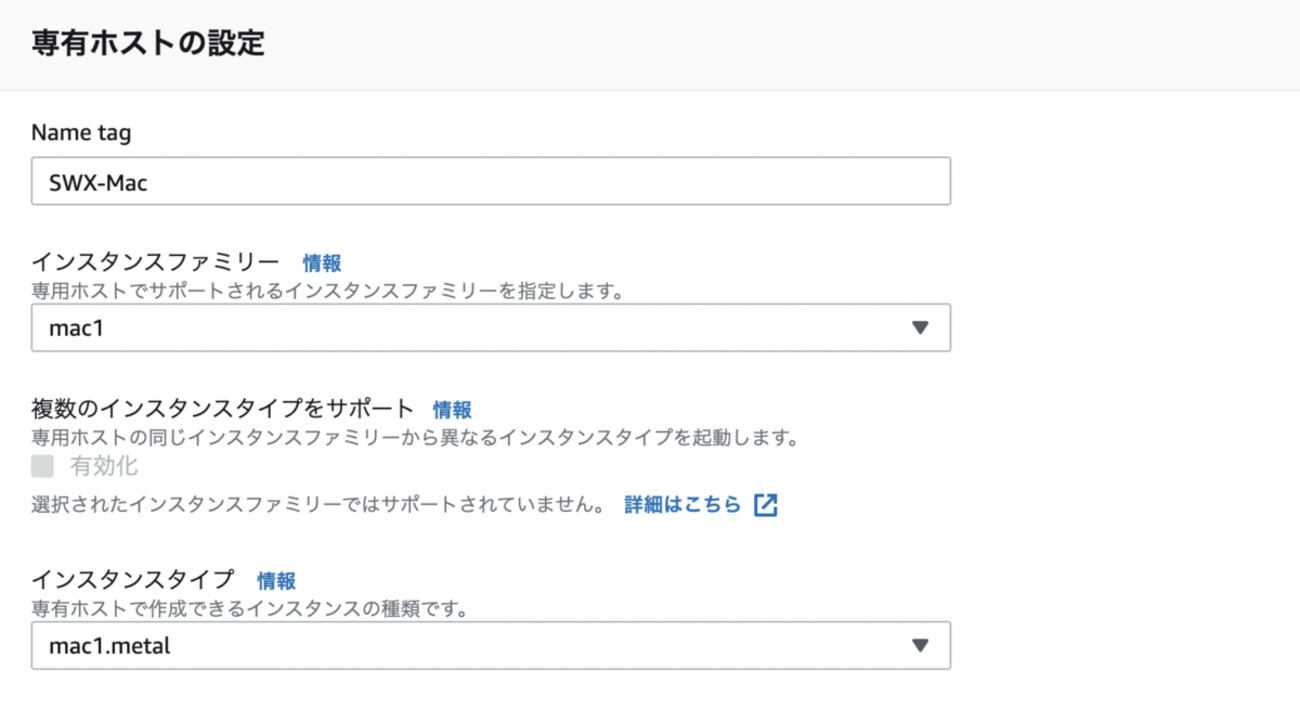Click the 専有ホストの設定 heading
The height and width of the screenshot is (709, 1300).
click(148, 44)
